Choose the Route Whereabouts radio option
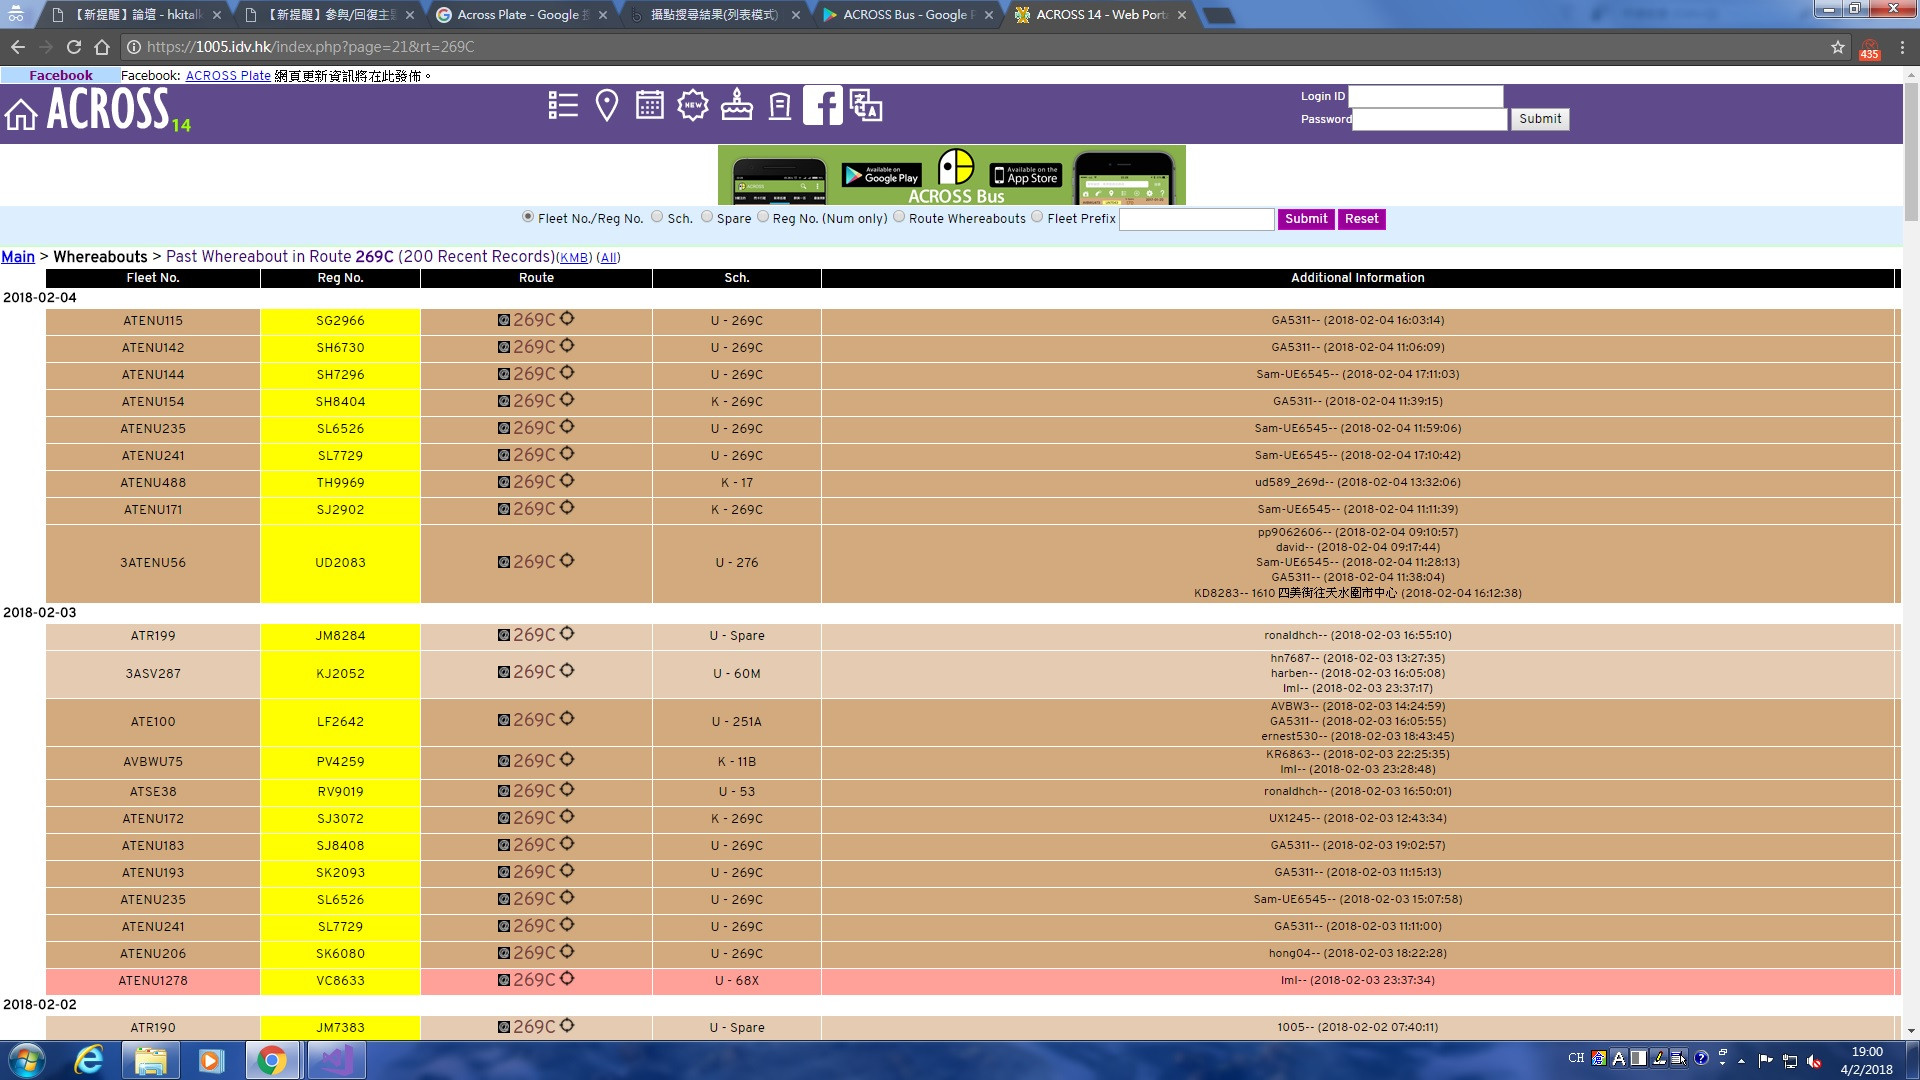The image size is (1920, 1080). coord(899,217)
